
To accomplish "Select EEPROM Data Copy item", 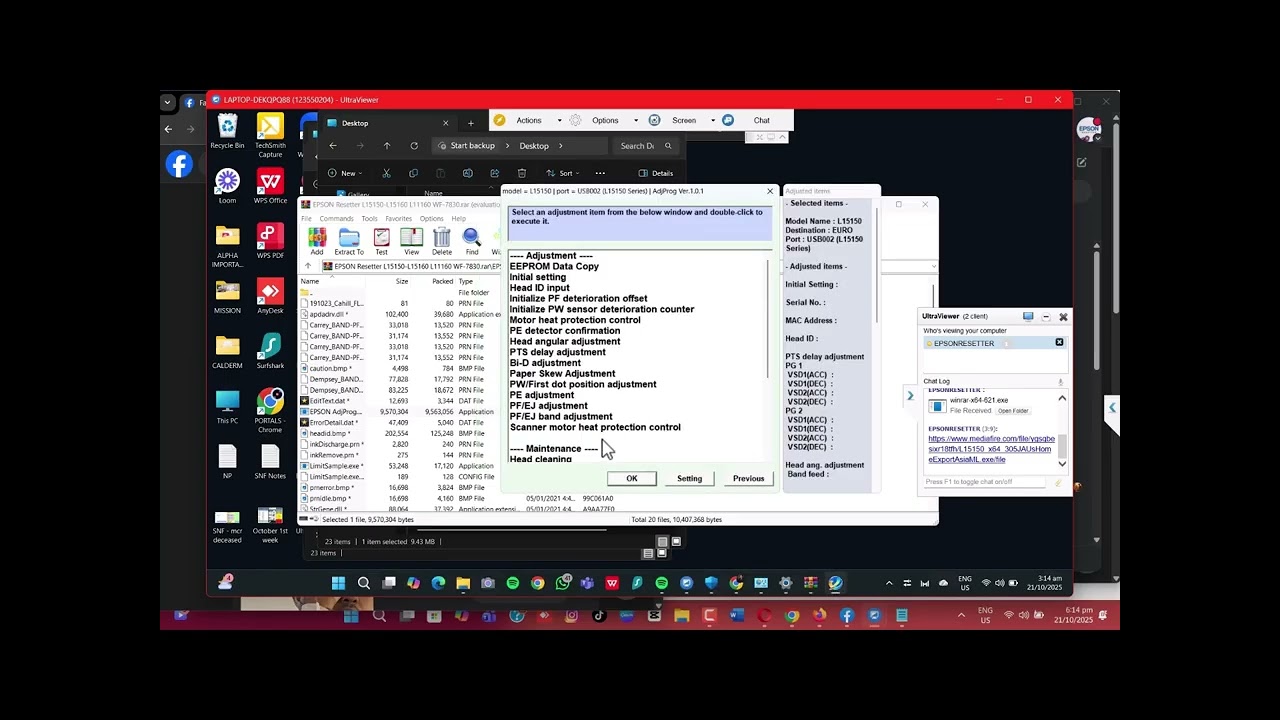I will tap(554, 266).
